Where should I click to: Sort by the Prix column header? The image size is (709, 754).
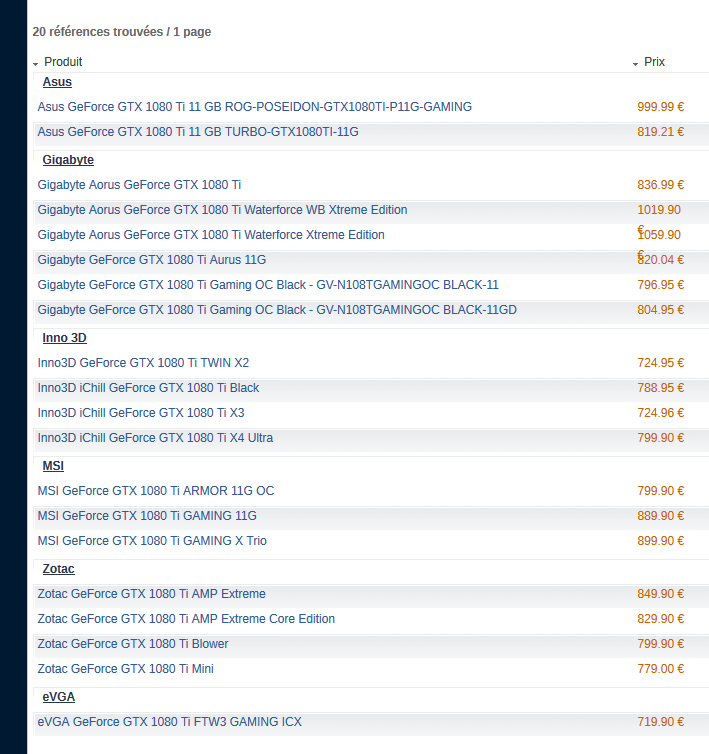[x=654, y=62]
